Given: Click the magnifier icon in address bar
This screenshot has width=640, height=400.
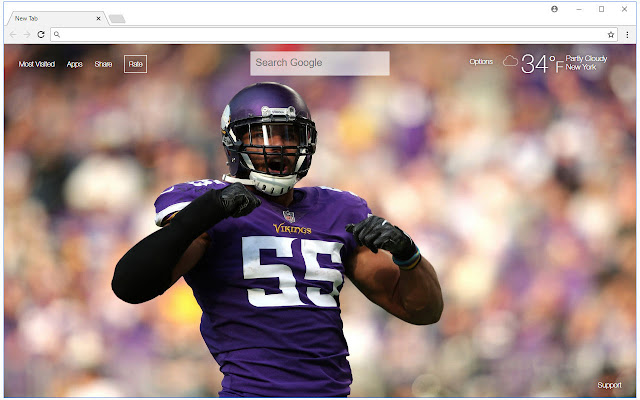Looking at the screenshot, I should (x=57, y=35).
